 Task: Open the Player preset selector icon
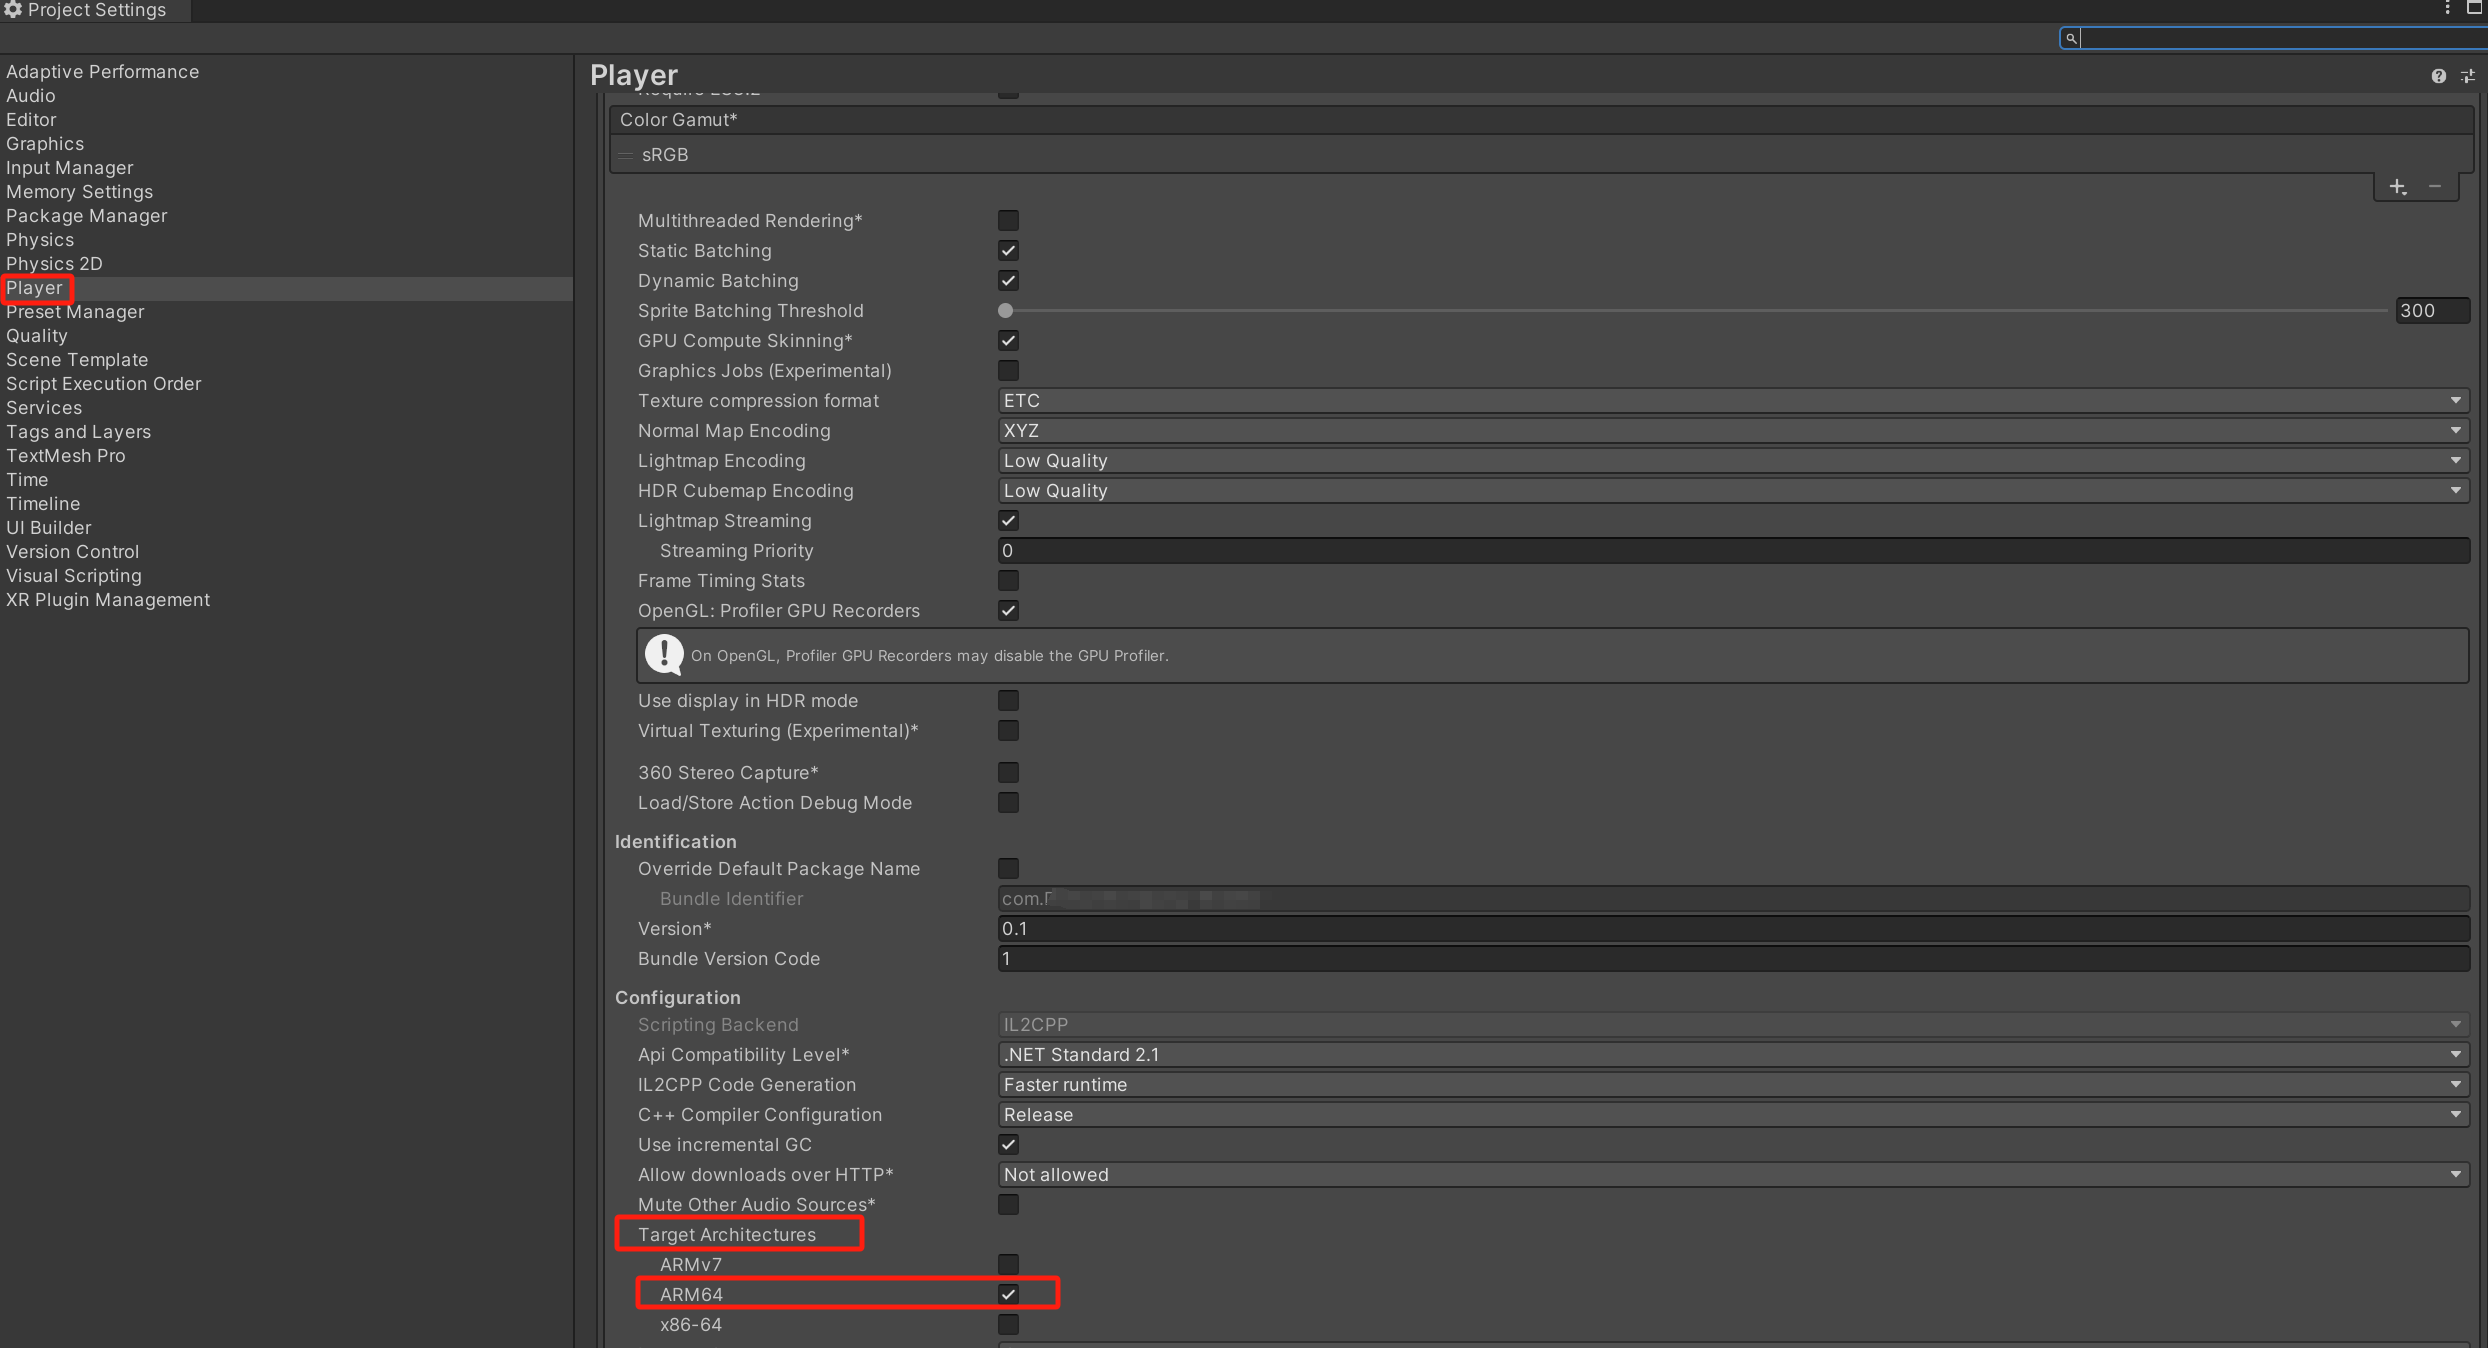(x=2467, y=76)
